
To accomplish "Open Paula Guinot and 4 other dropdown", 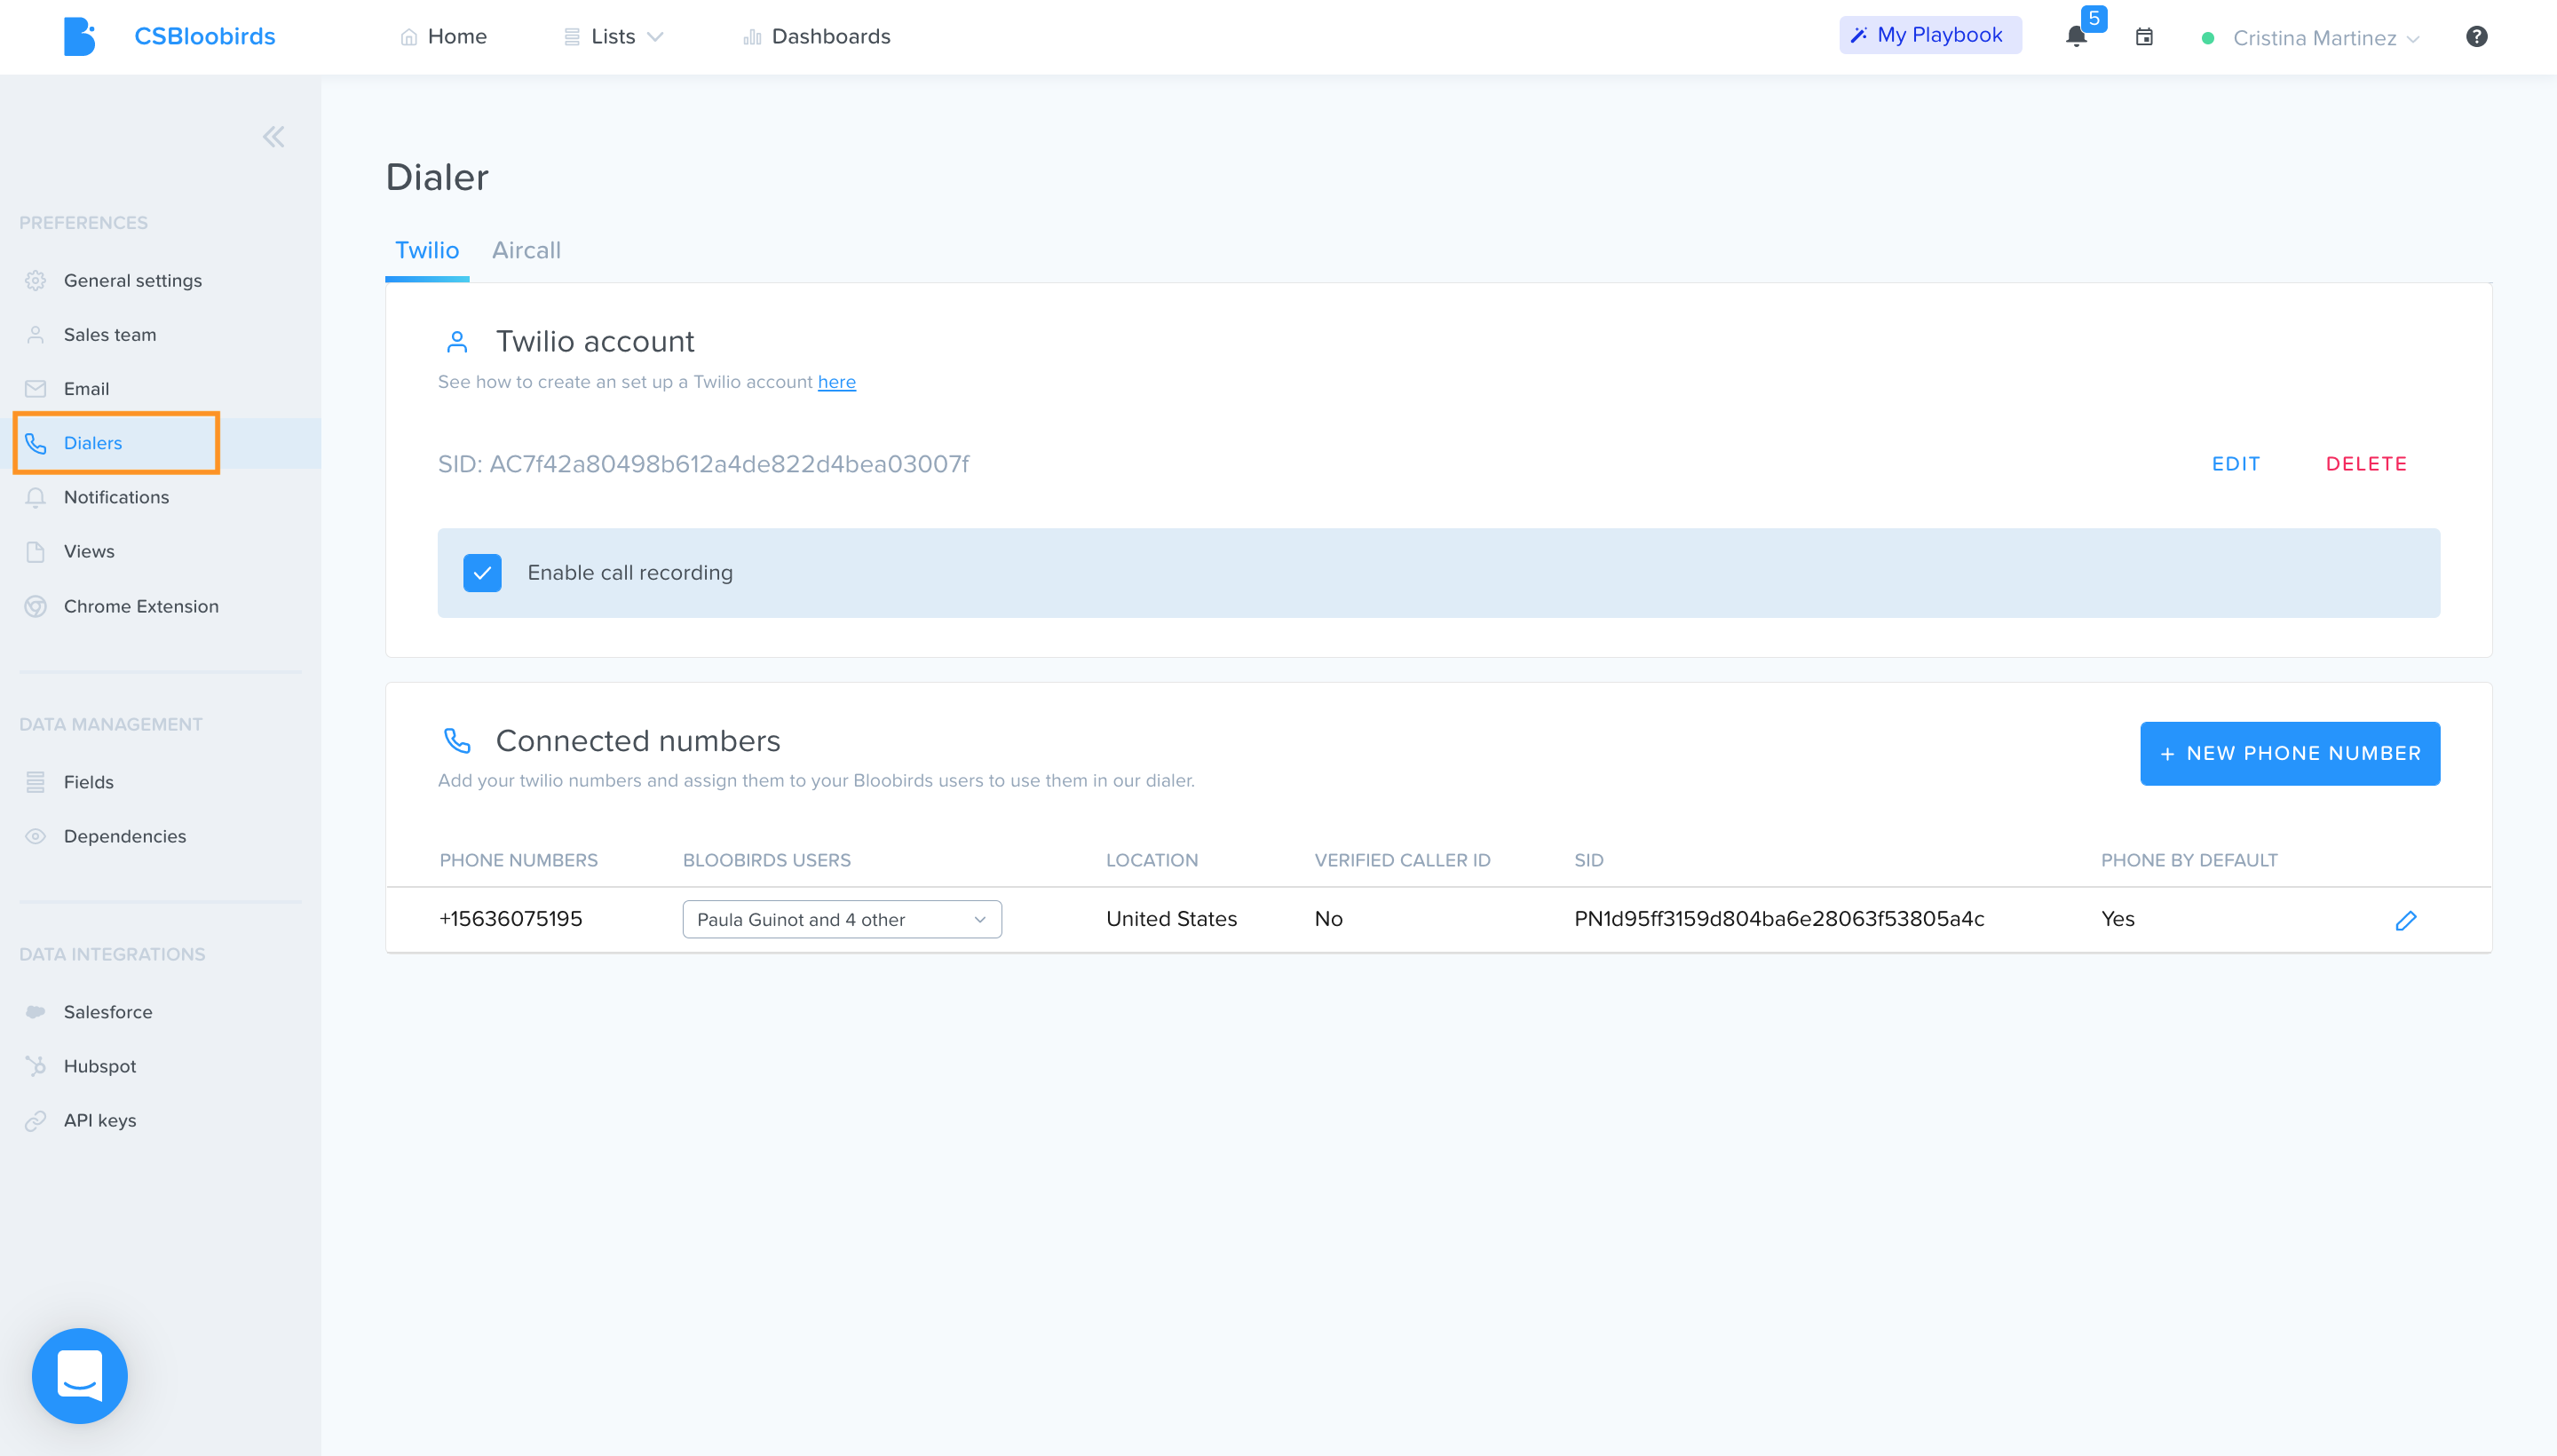I will pos(842,919).
